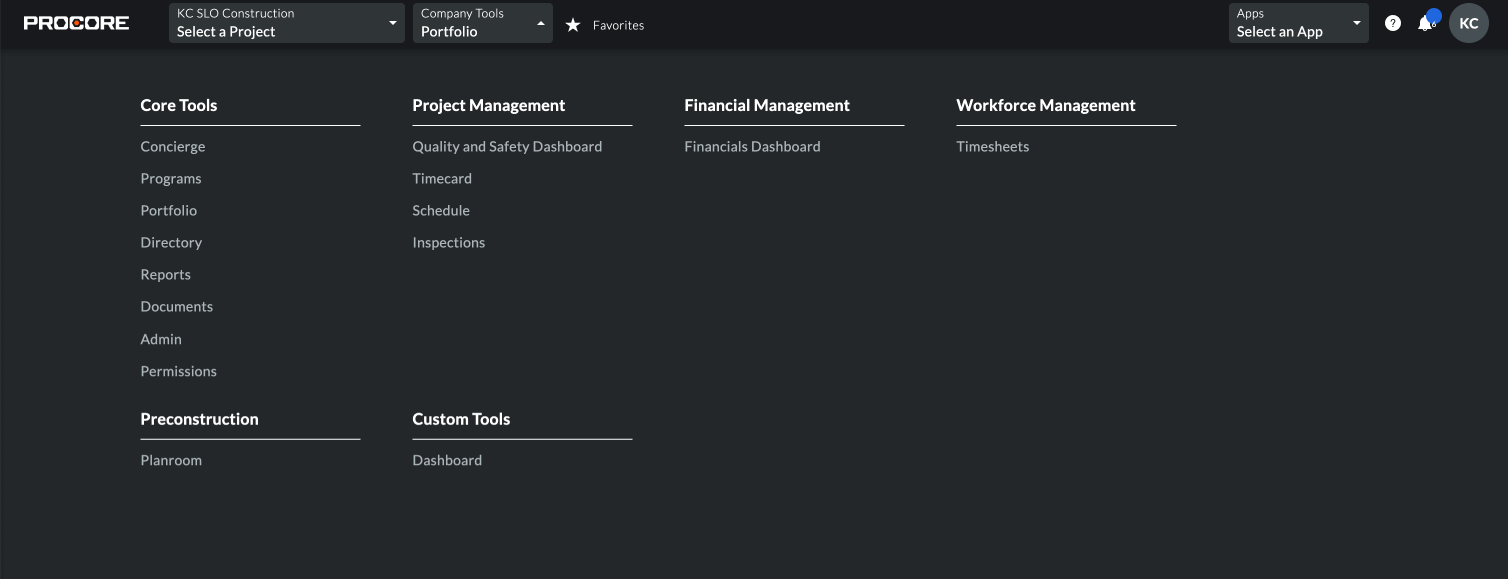This screenshot has width=1508, height=579.
Task: View the notification count badge
Action: pyautogui.click(x=1433, y=14)
